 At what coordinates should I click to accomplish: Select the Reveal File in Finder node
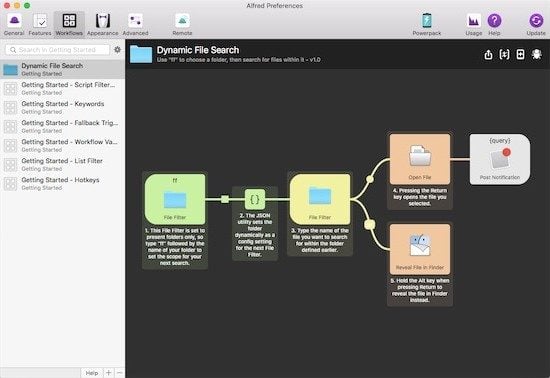(x=420, y=249)
